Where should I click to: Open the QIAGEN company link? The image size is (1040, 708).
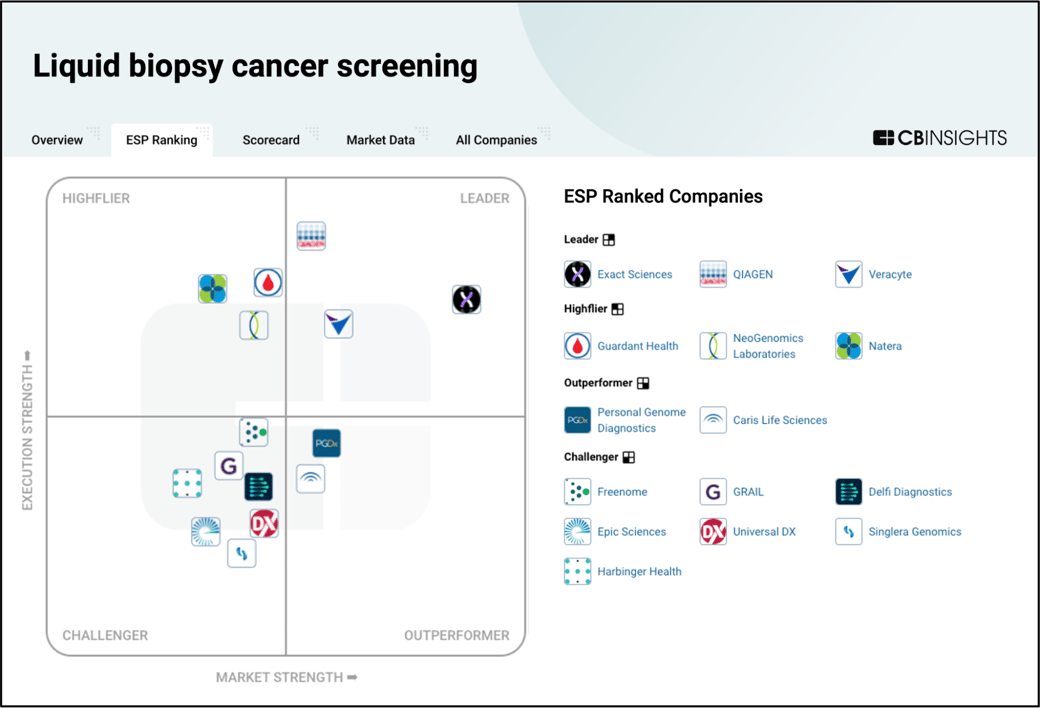753,274
